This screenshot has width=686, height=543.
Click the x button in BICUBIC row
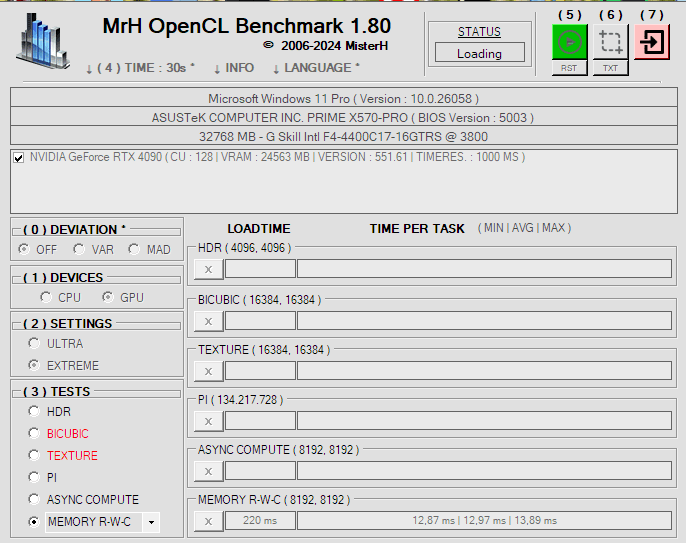pyautogui.click(x=209, y=321)
